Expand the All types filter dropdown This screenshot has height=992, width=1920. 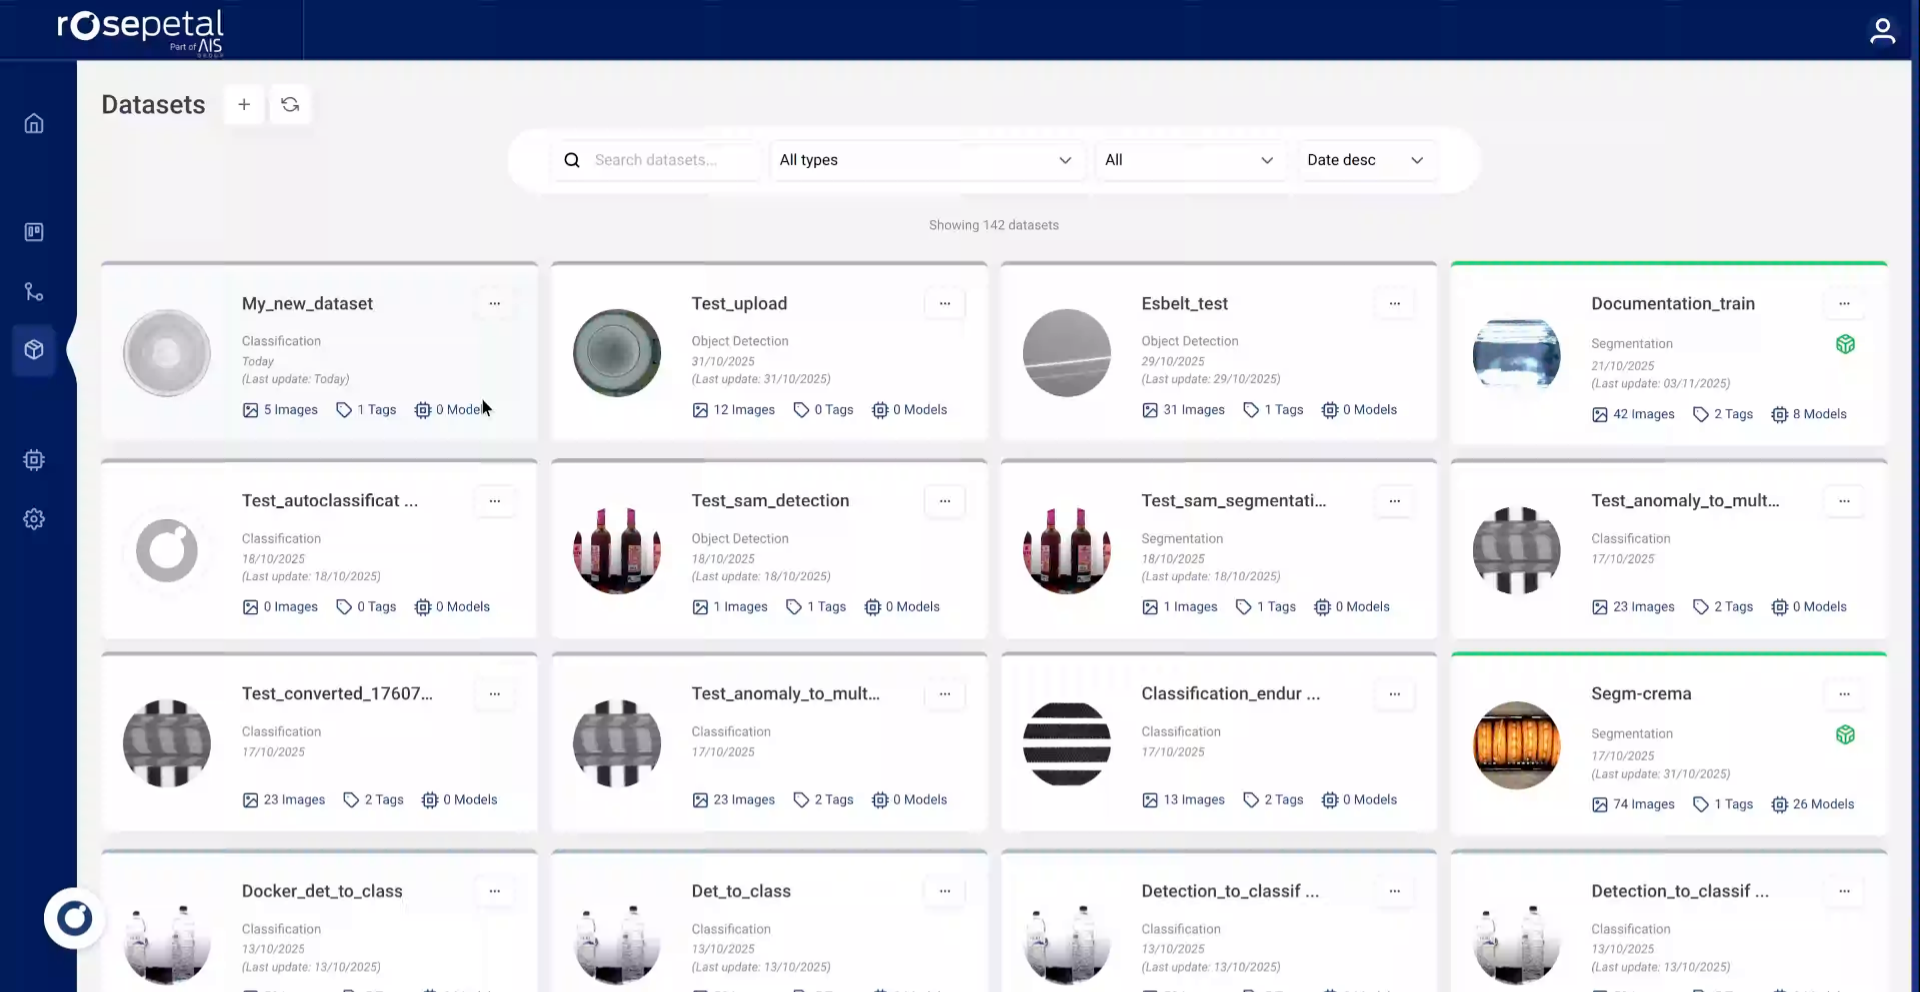pyautogui.click(x=925, y=160)
